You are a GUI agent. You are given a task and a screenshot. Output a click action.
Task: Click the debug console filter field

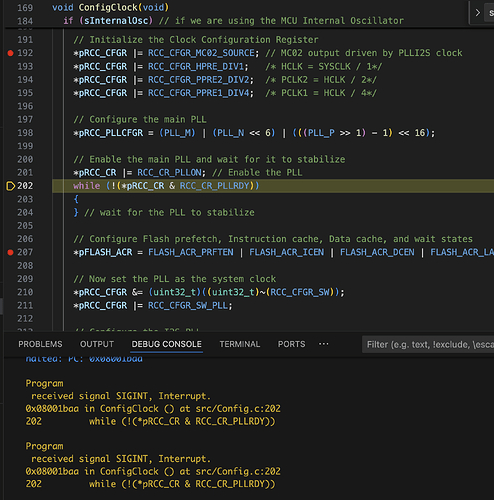(428, 344)
